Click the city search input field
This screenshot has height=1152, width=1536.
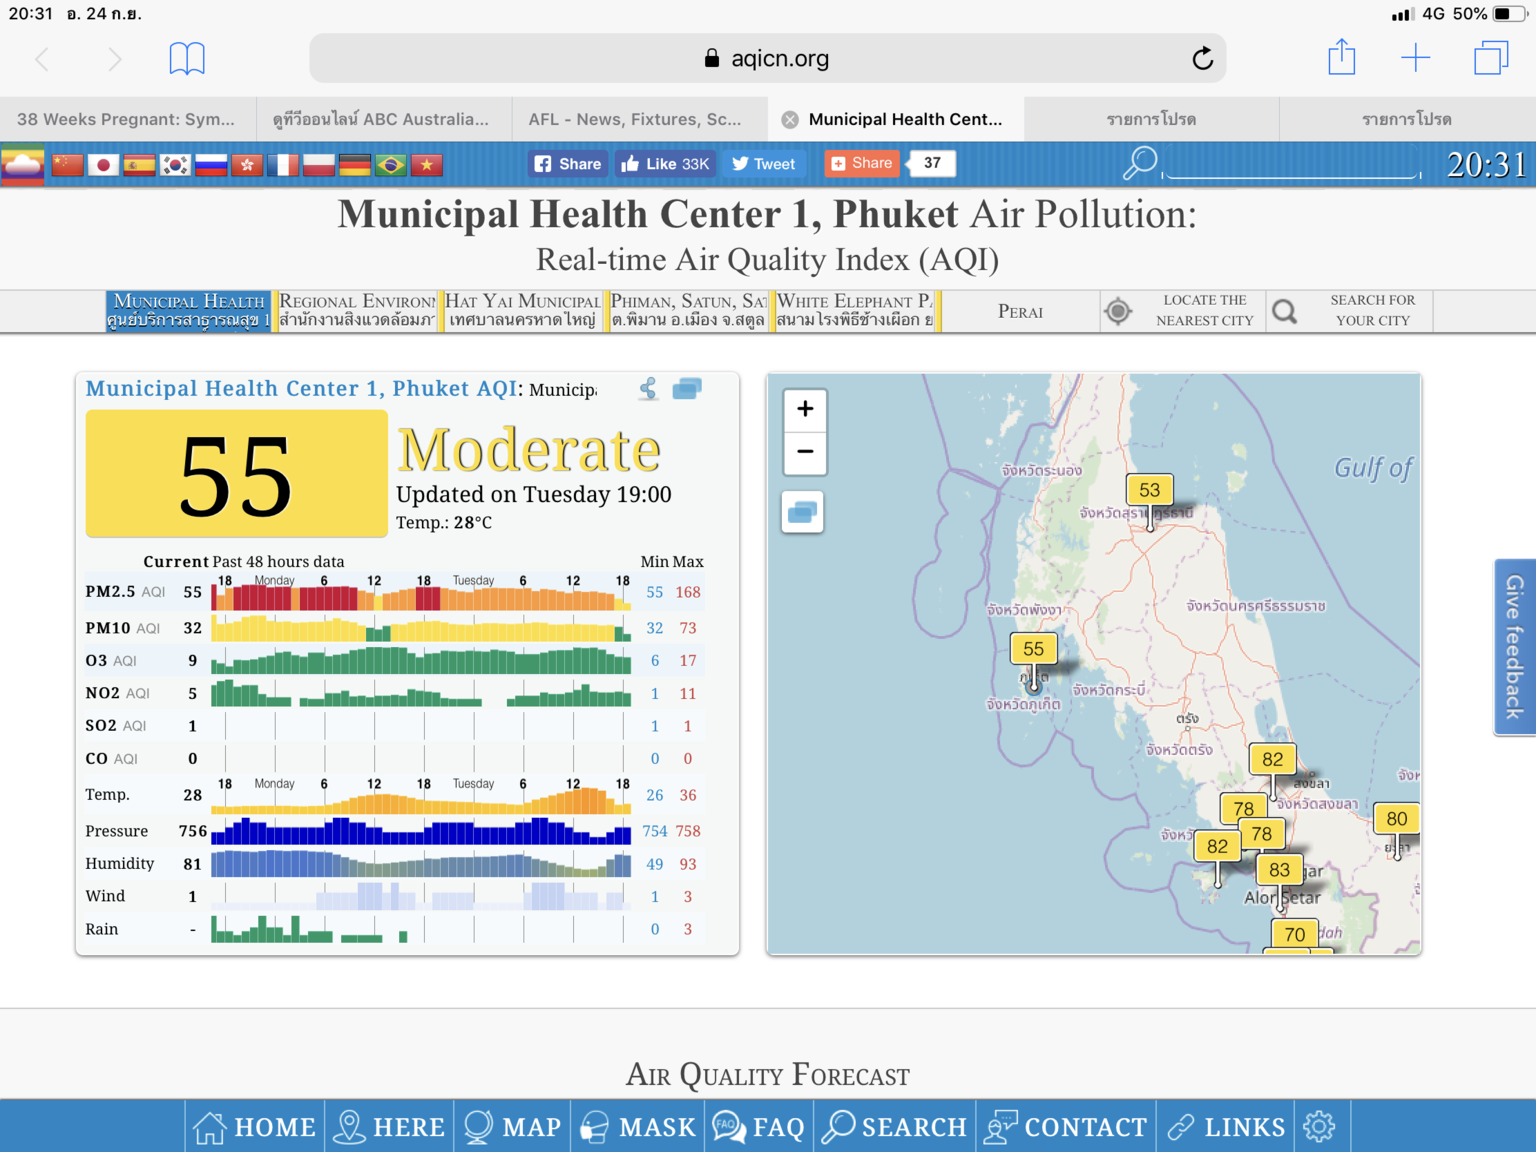tap(1290, 164)
